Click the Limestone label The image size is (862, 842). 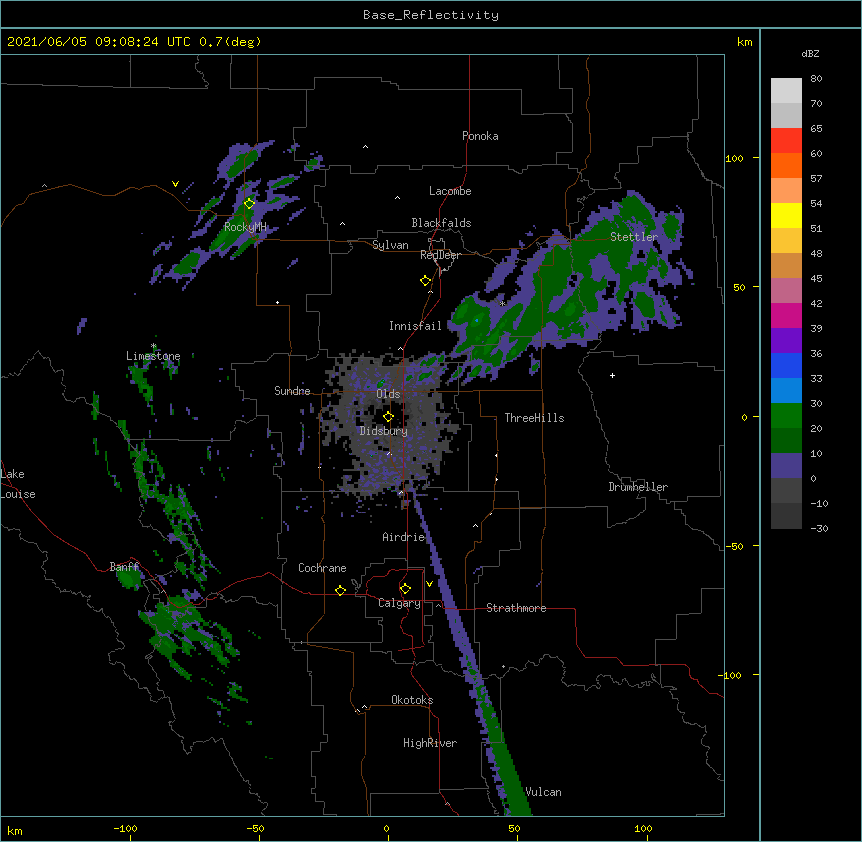(x=153, y=356)
